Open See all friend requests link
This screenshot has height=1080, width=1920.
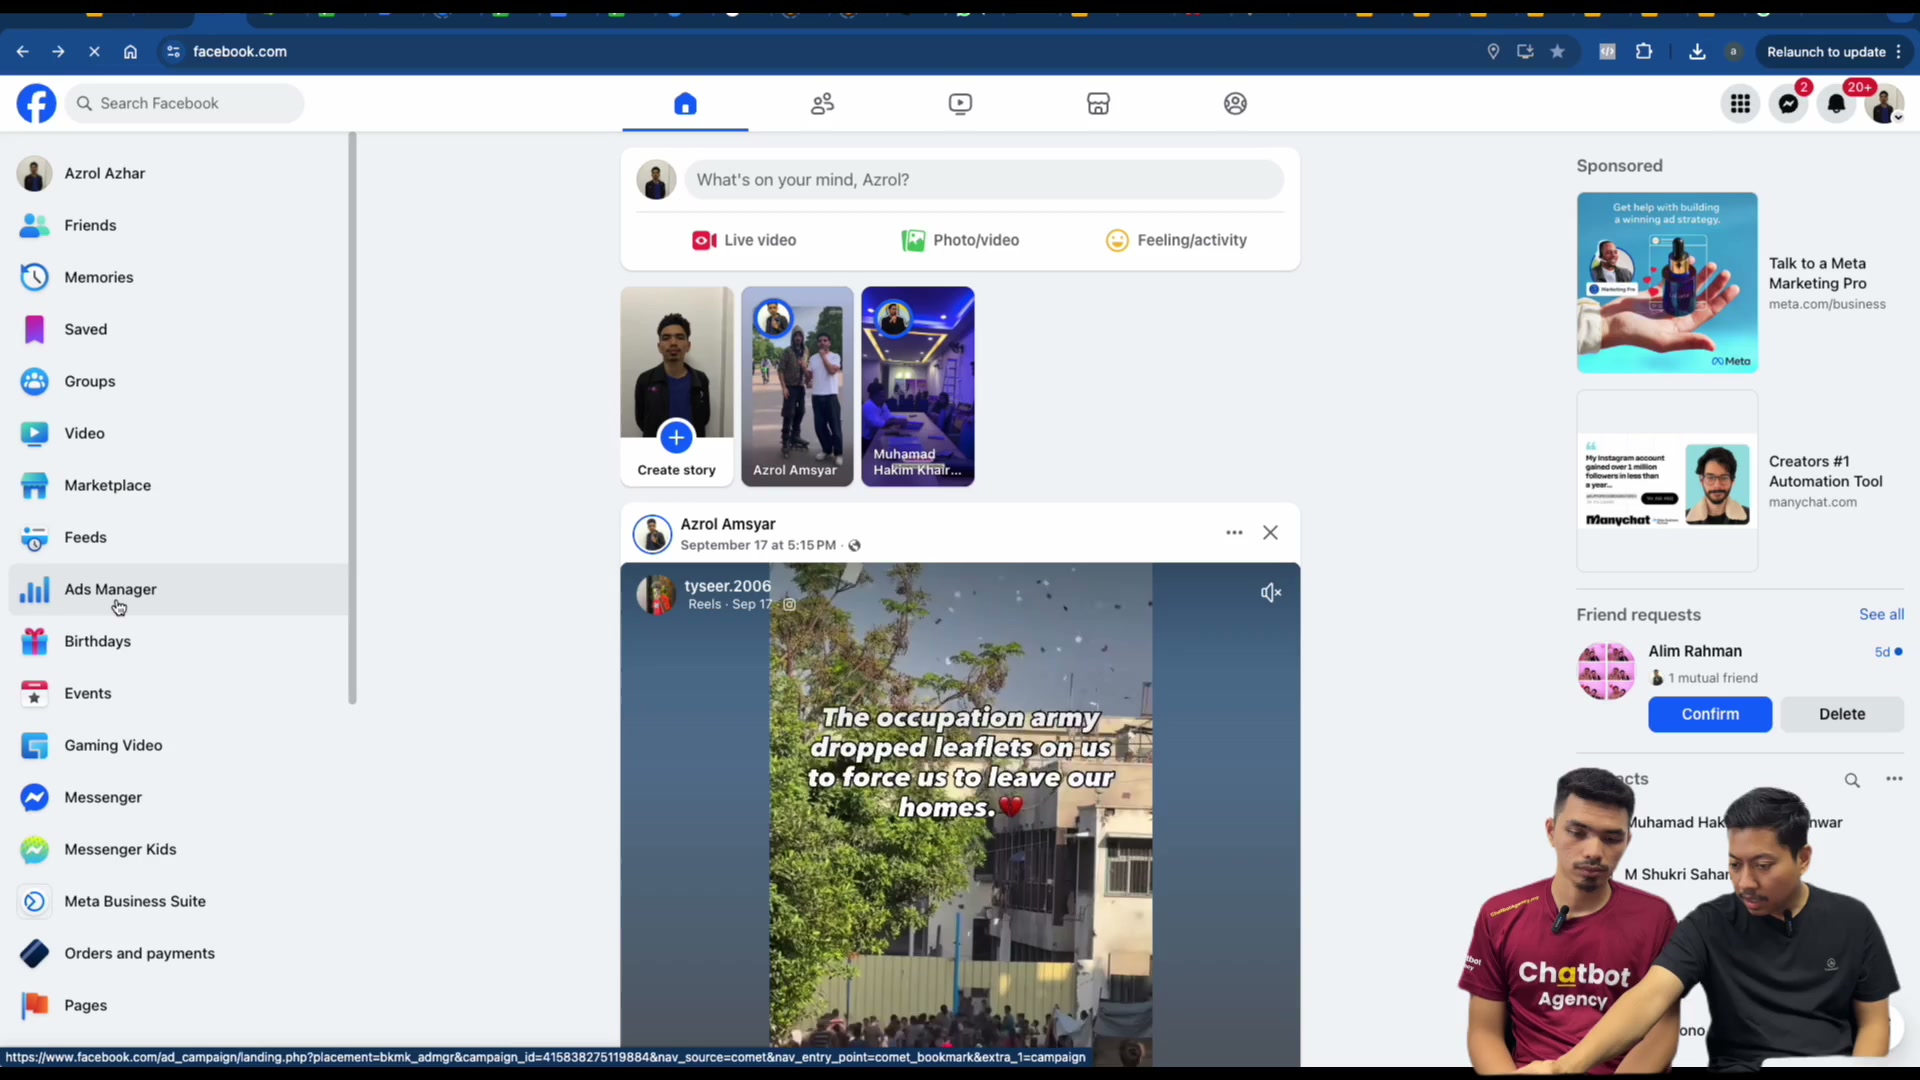(1881, 614)
